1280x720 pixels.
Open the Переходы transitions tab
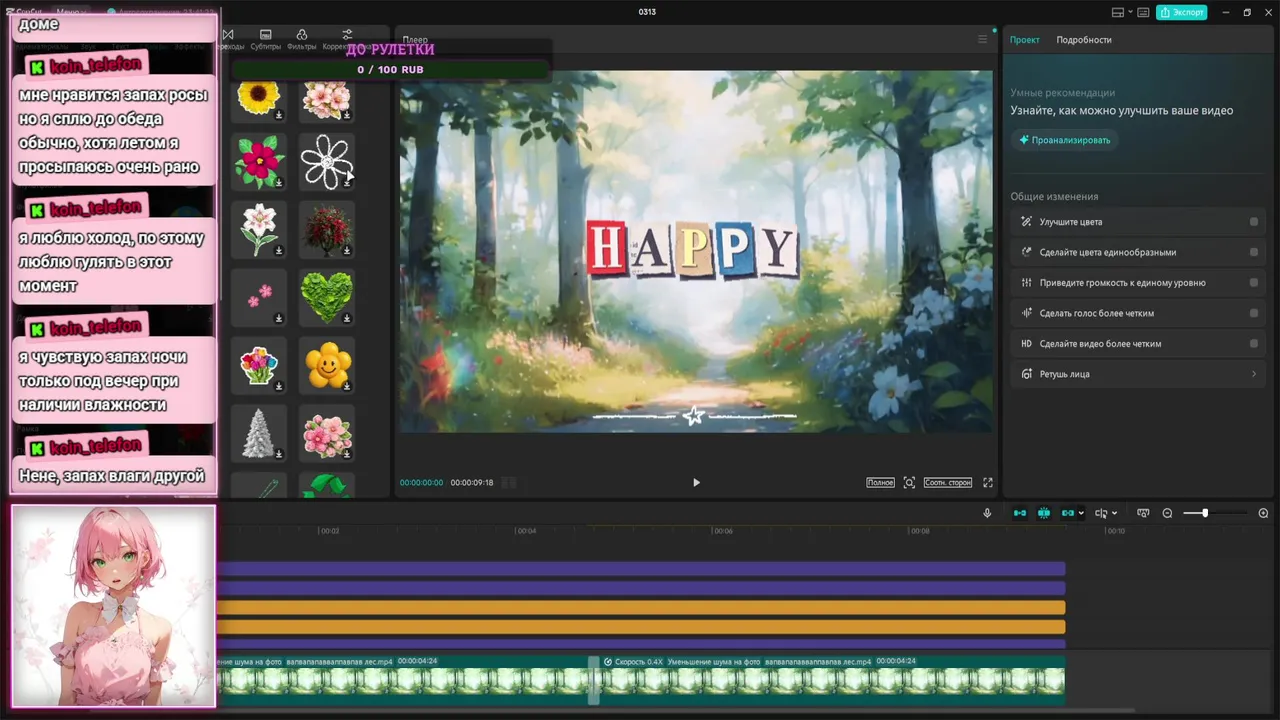pyautogui.click(x=229, y=40)
